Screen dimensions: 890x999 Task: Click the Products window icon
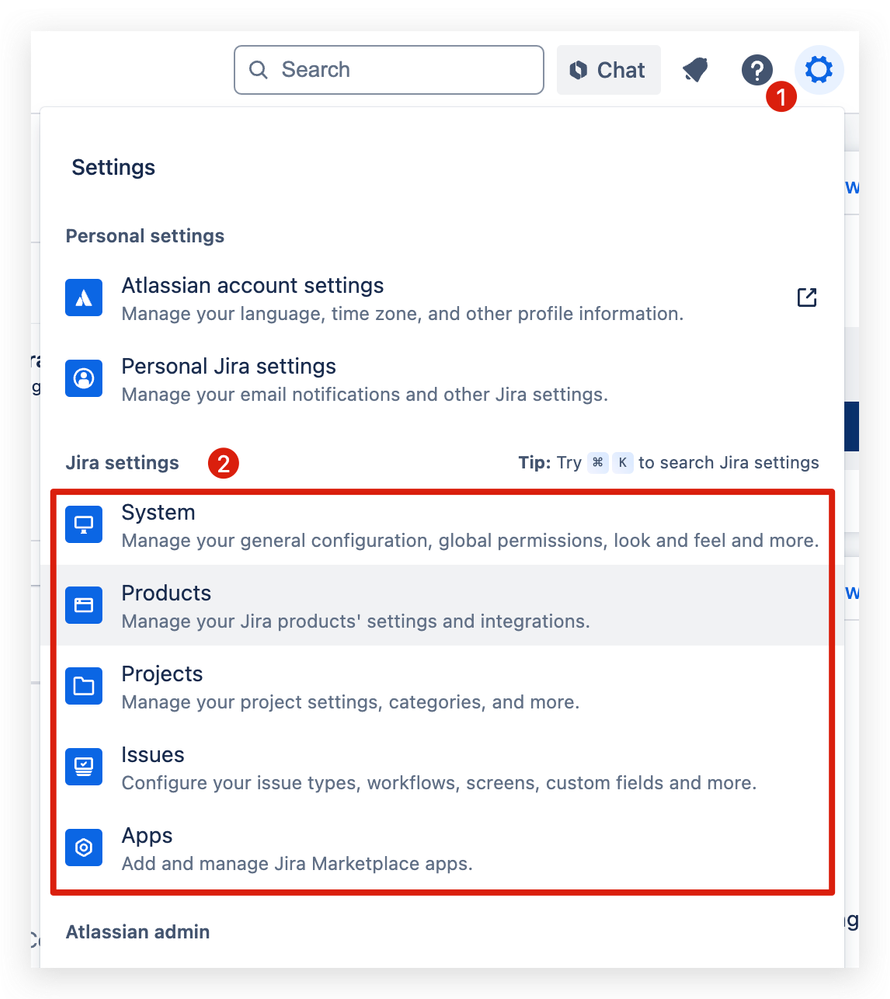click(x=83, y=605)
